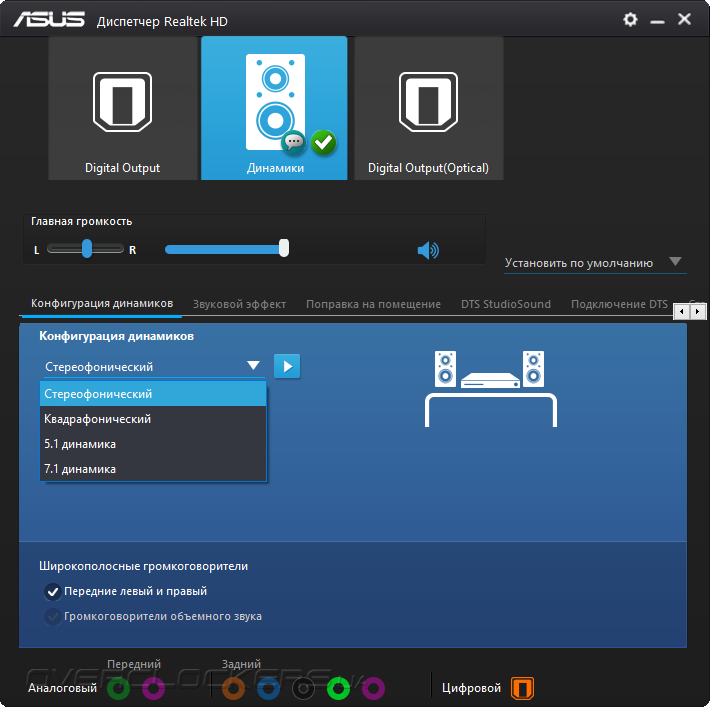
Task: Choose Квадрафонический in the dropdown list
Action: (x=153, y=419)
